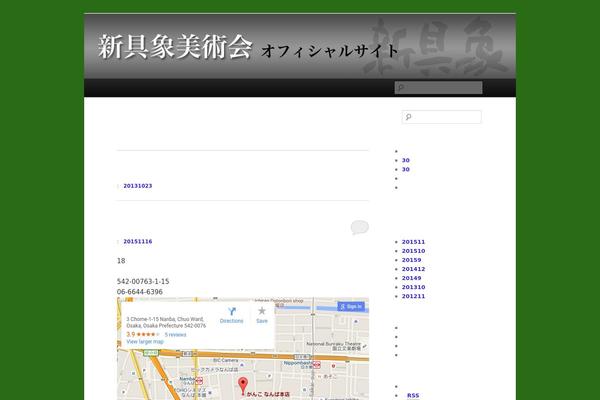
Task: Focus the search field in the dark navigation bar
Action: (x=439, y=88)
